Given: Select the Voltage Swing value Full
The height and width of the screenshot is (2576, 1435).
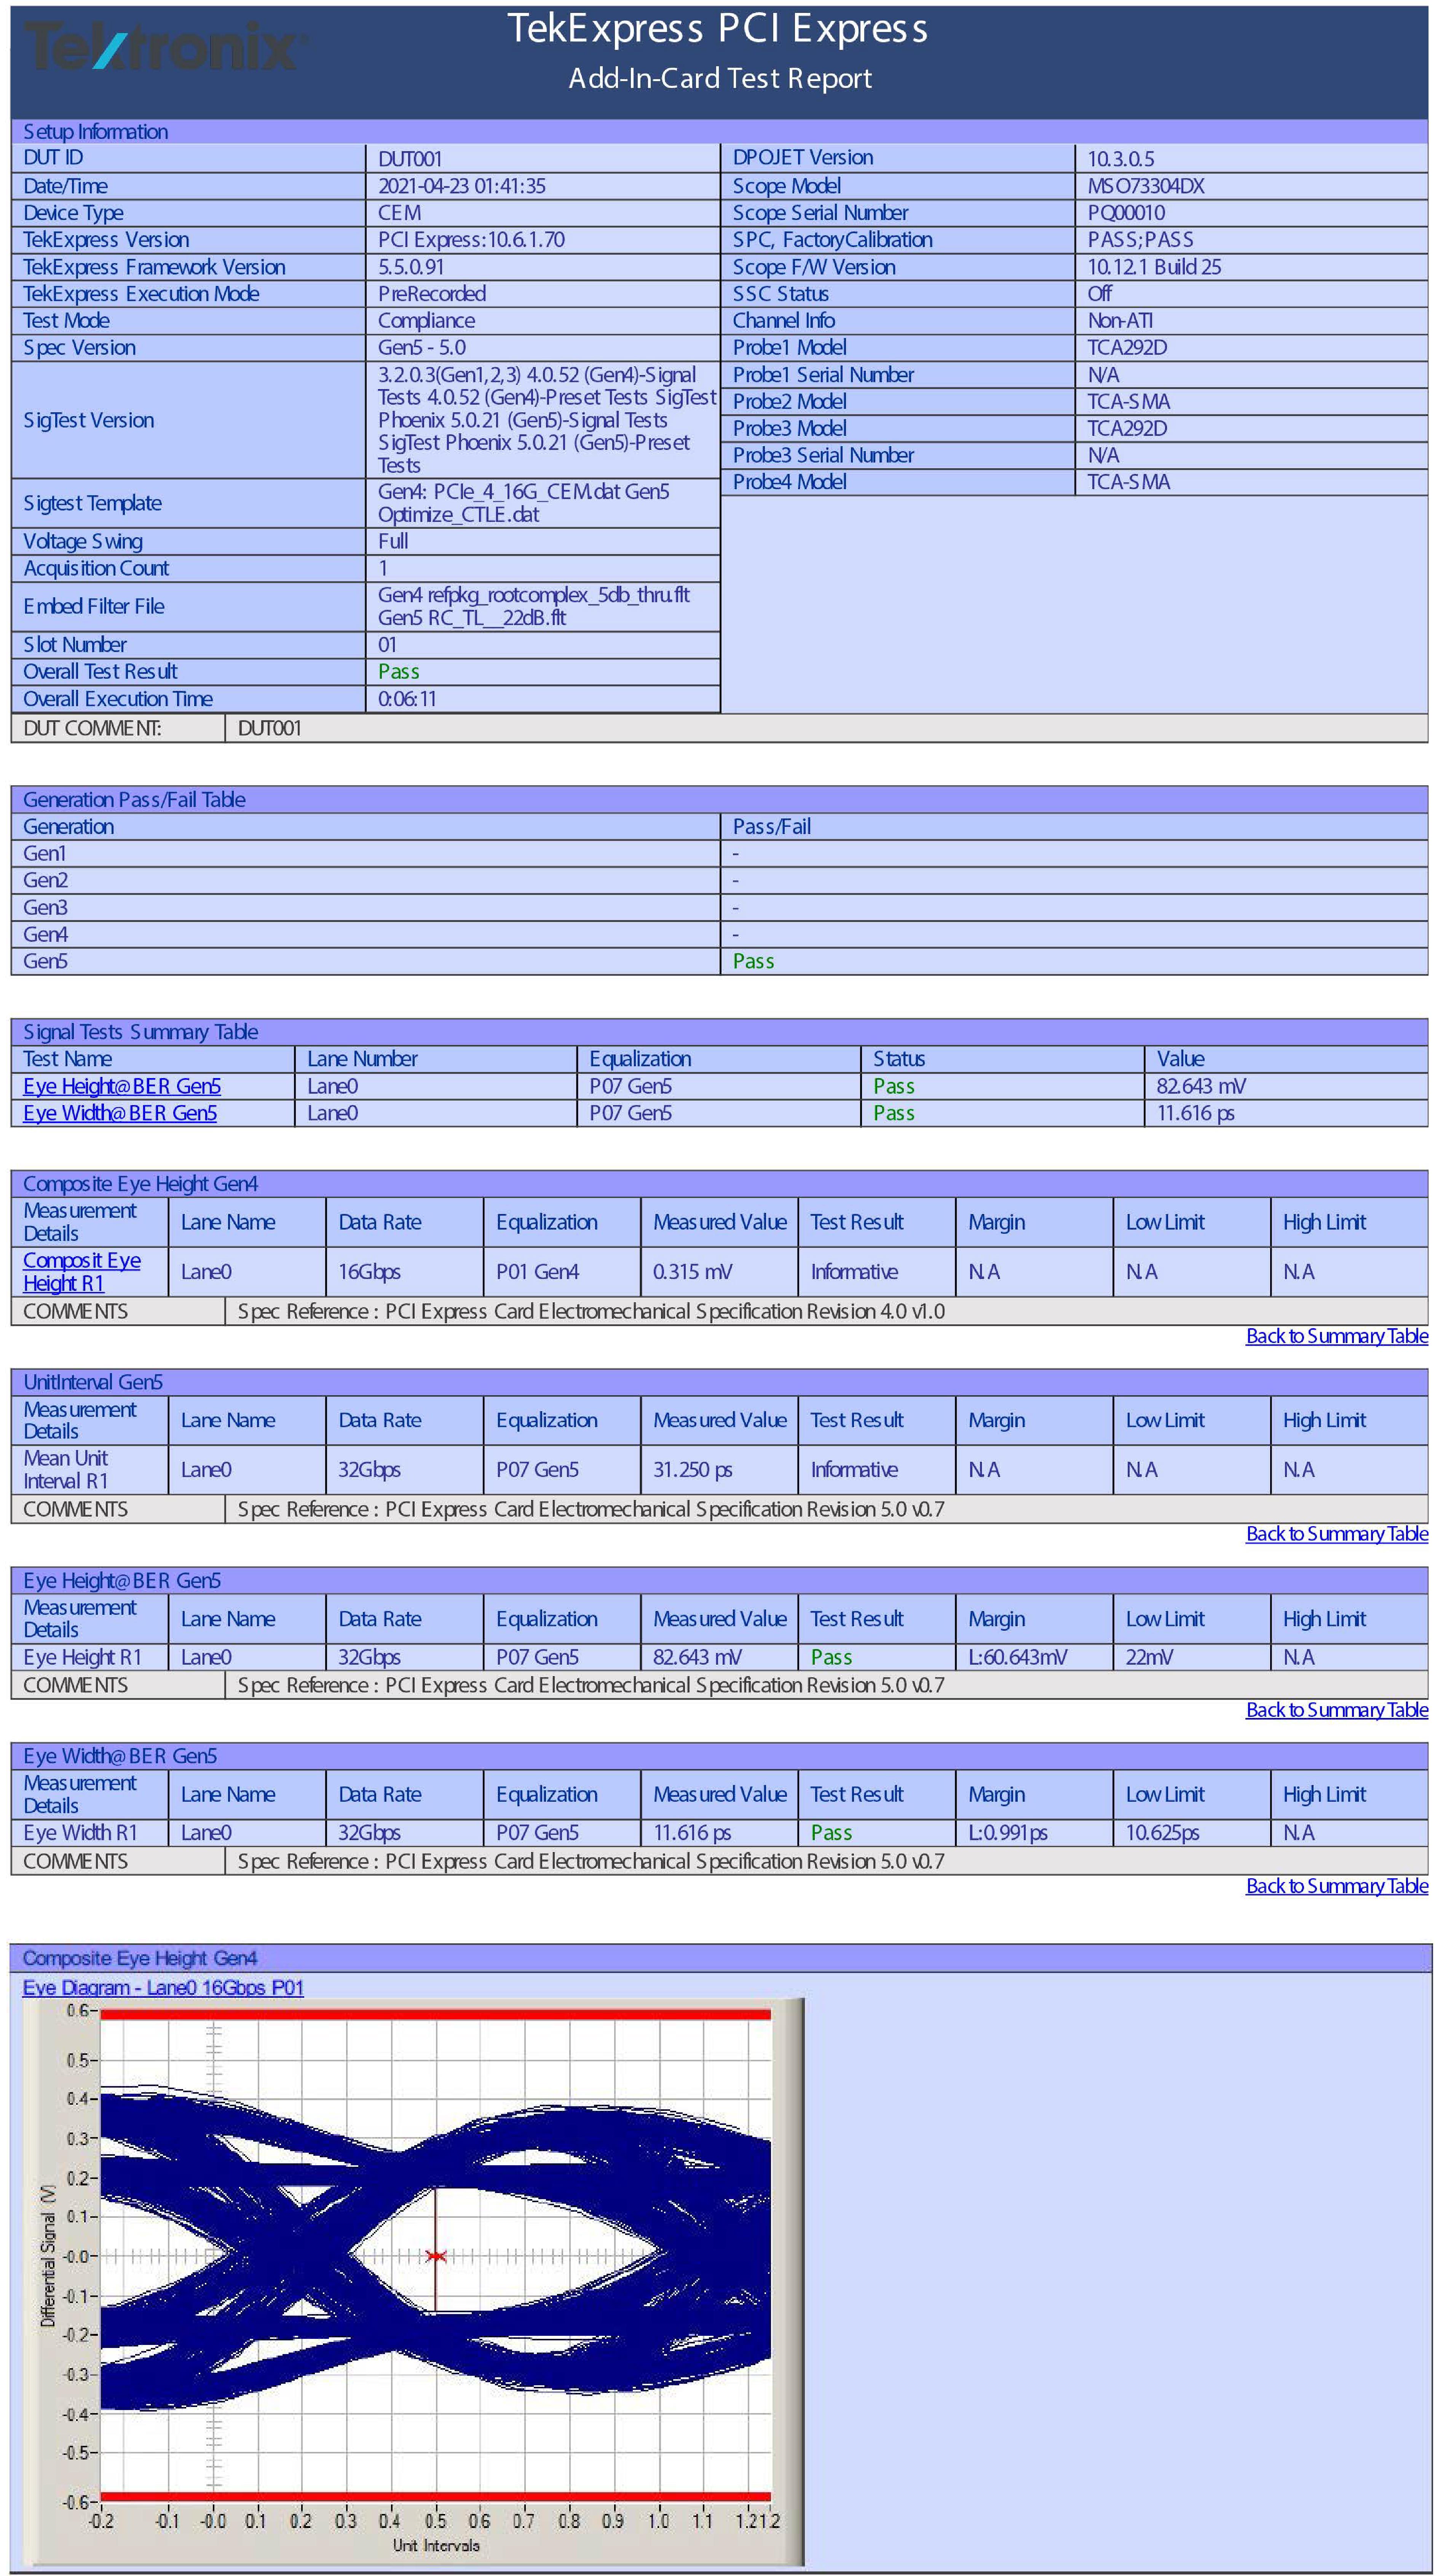Looking at the screenshot, I should click(393, 541).
